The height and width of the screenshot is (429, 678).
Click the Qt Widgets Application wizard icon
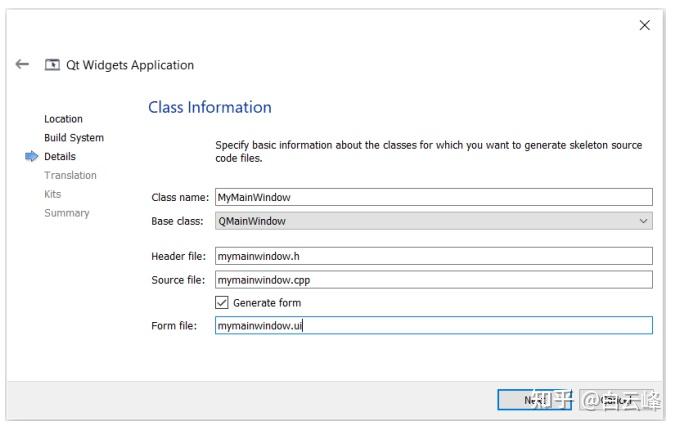(52, 65)
